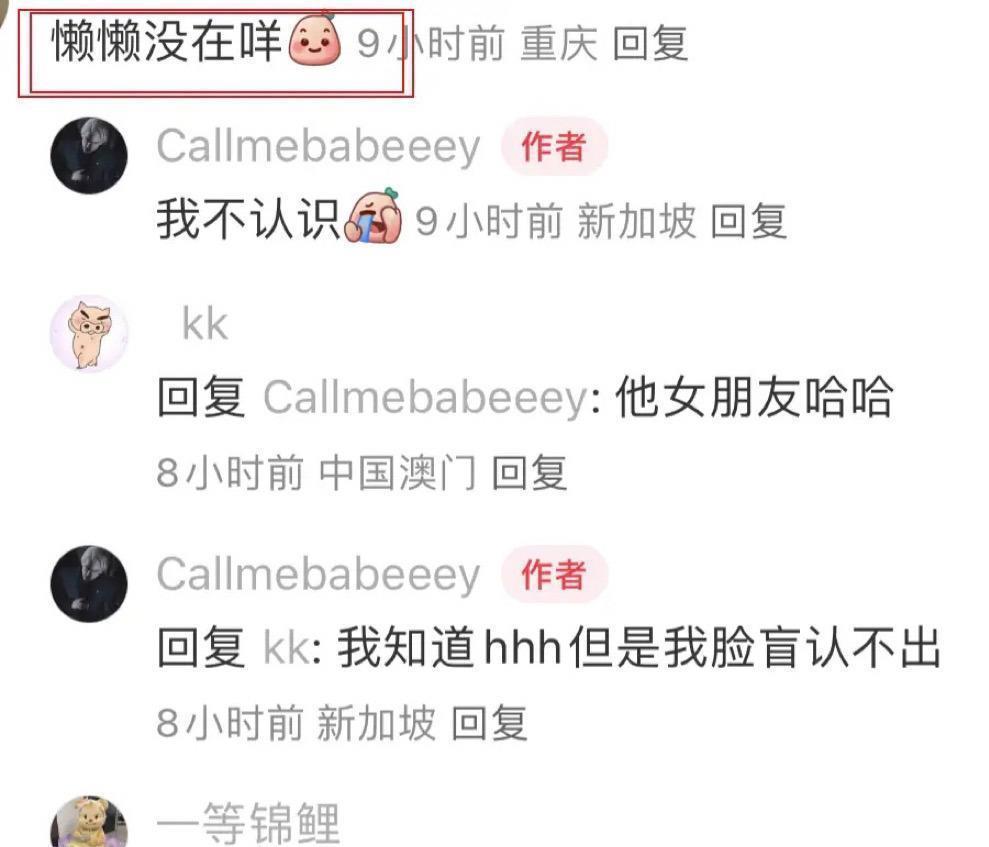989x847 pixels.
Task: Tap the second 作者 author badge
Action: click(554, 575)
